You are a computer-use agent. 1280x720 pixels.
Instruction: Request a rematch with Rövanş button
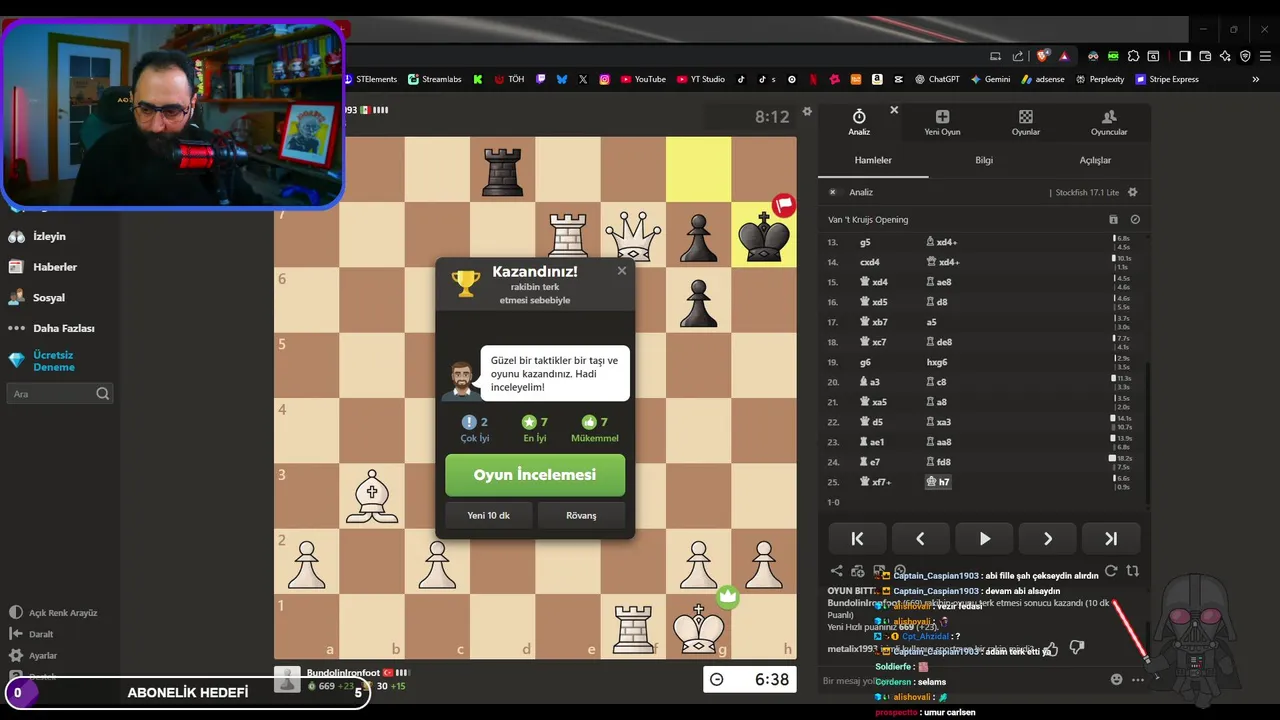click(x=581, y=515)
